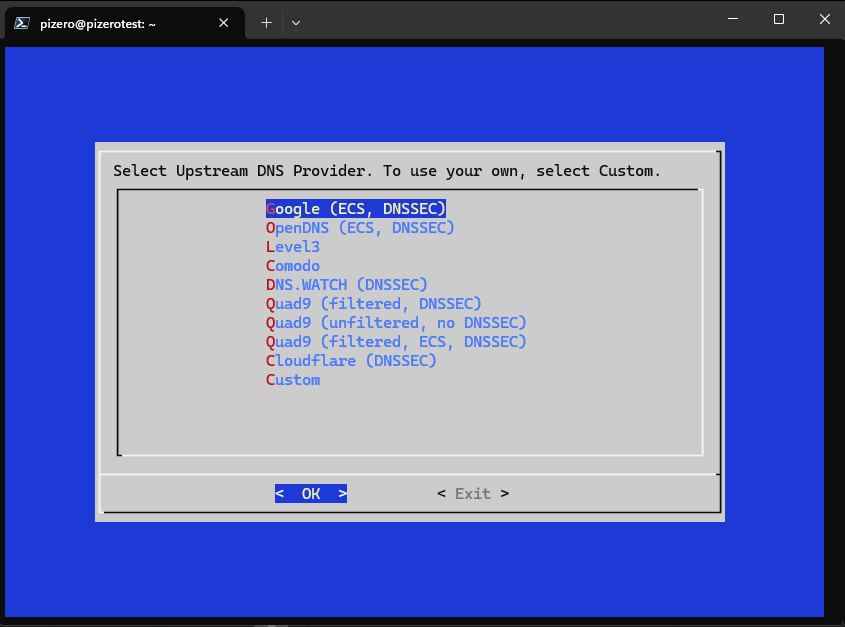This screenshot has width=845, height=627.
Task: Select Quad9 (unfiltered, no DNSSEC) entry
Action: pos(396,323)
